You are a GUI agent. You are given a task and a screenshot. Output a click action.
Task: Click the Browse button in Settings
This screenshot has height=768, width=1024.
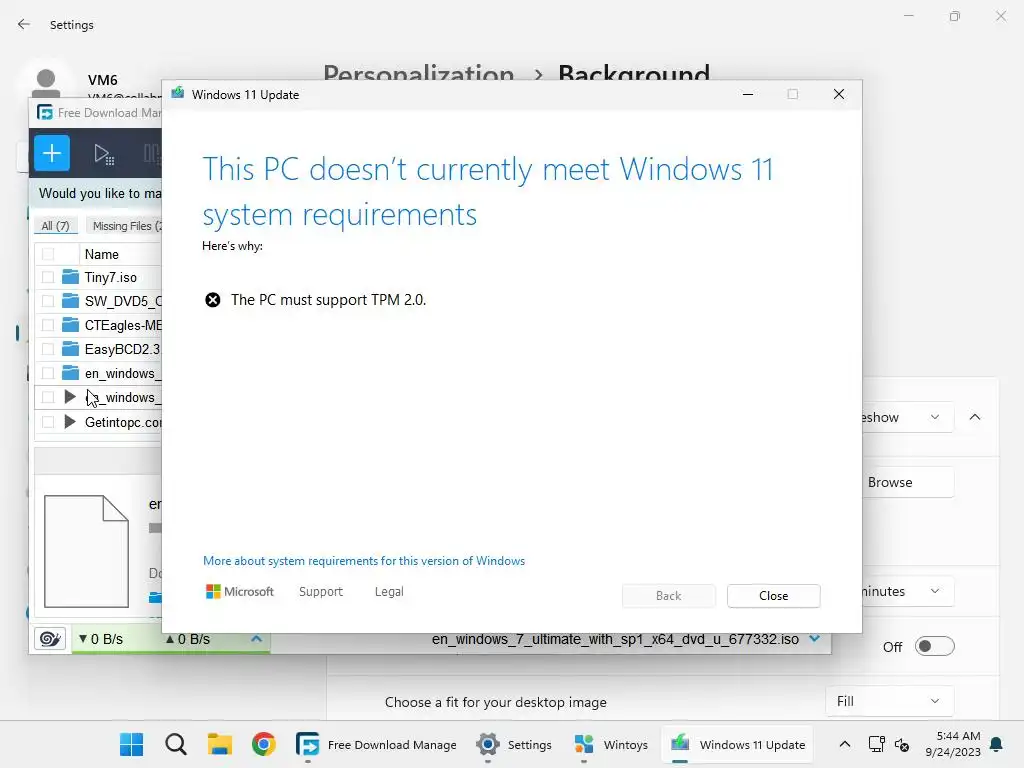coord(907,483)
